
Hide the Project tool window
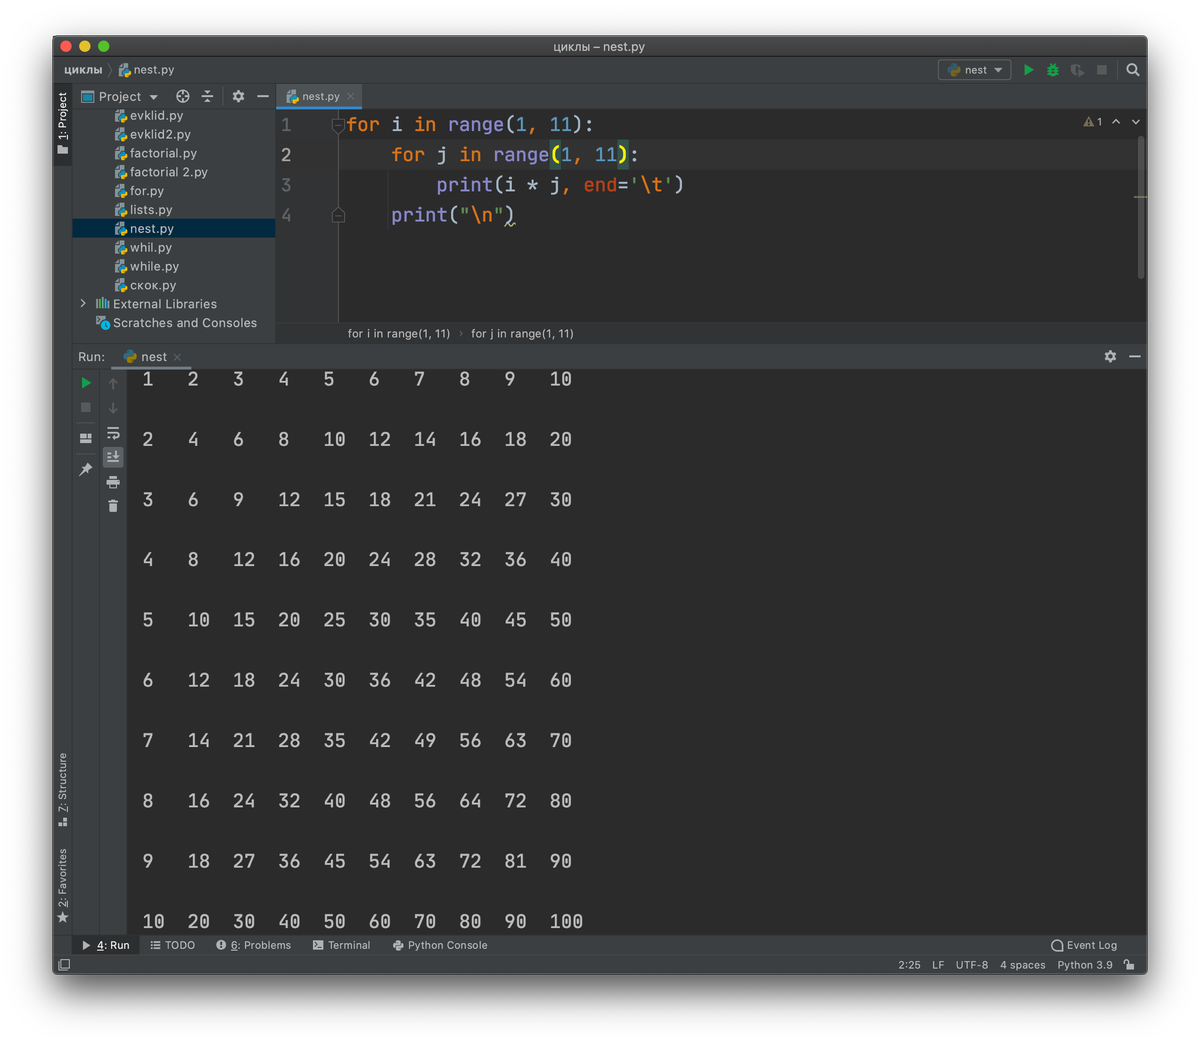[263, 97]
